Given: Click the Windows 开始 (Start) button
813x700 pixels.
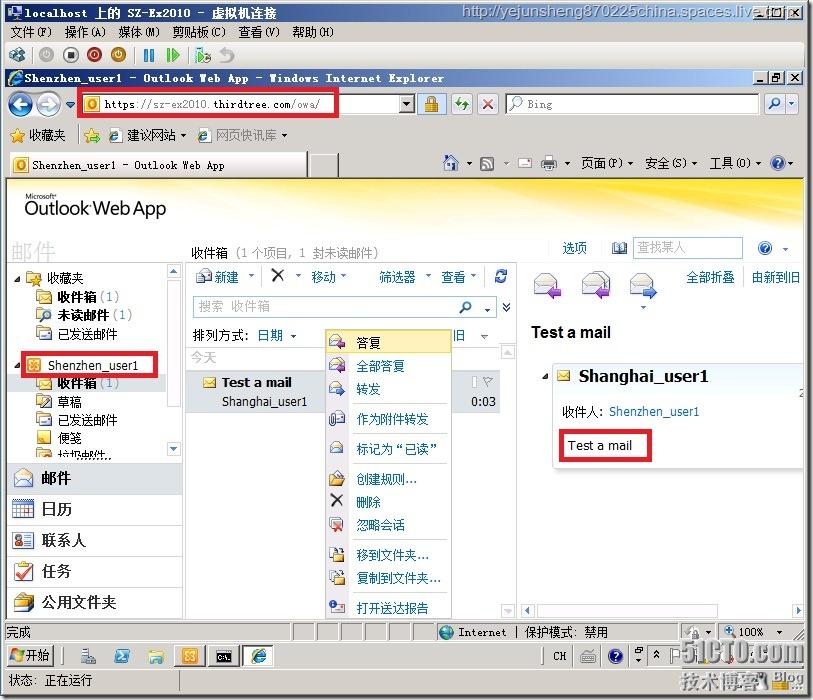Looking at the screenshot, I should [30, 655].
